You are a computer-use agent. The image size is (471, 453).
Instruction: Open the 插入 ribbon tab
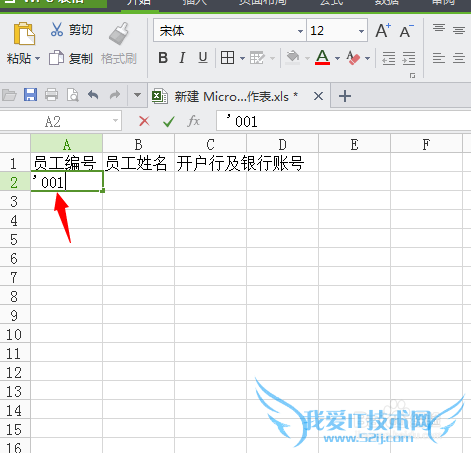coord(195,3)
